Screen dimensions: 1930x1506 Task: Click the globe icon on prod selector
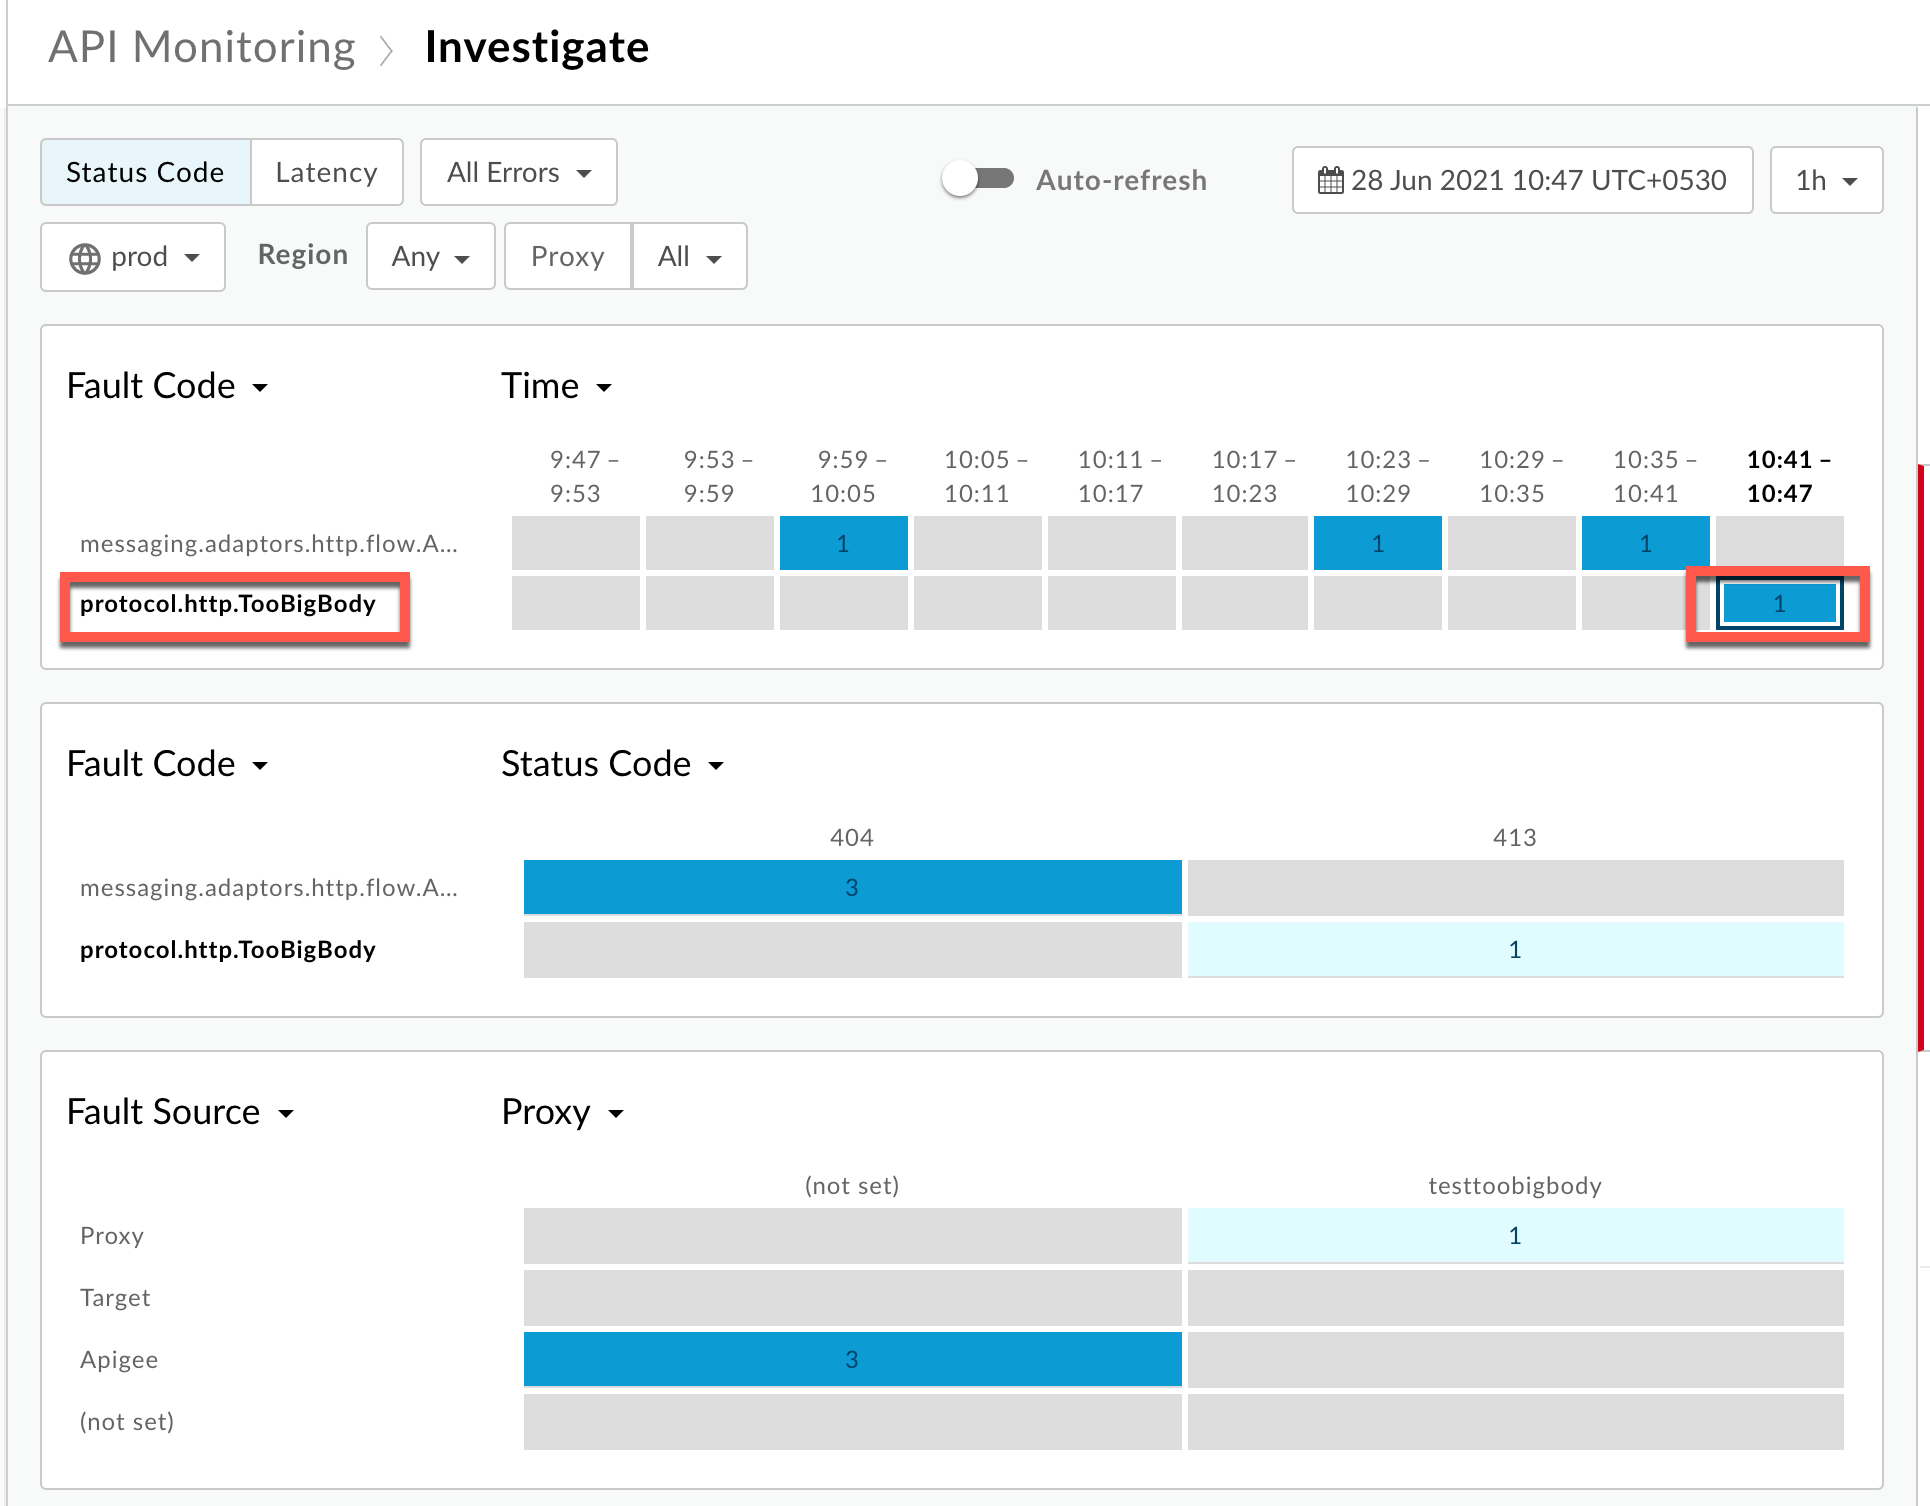[x=85, y=258]
